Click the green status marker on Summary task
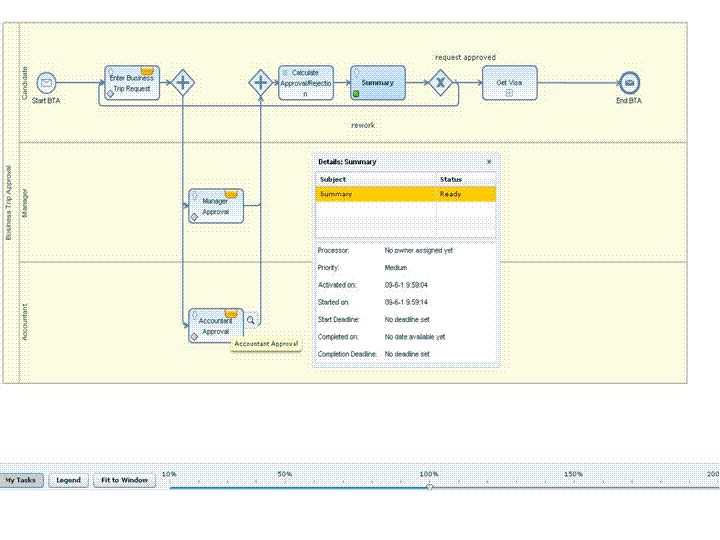720x540 pixels. pyautogui.click(x=356, y=93)
